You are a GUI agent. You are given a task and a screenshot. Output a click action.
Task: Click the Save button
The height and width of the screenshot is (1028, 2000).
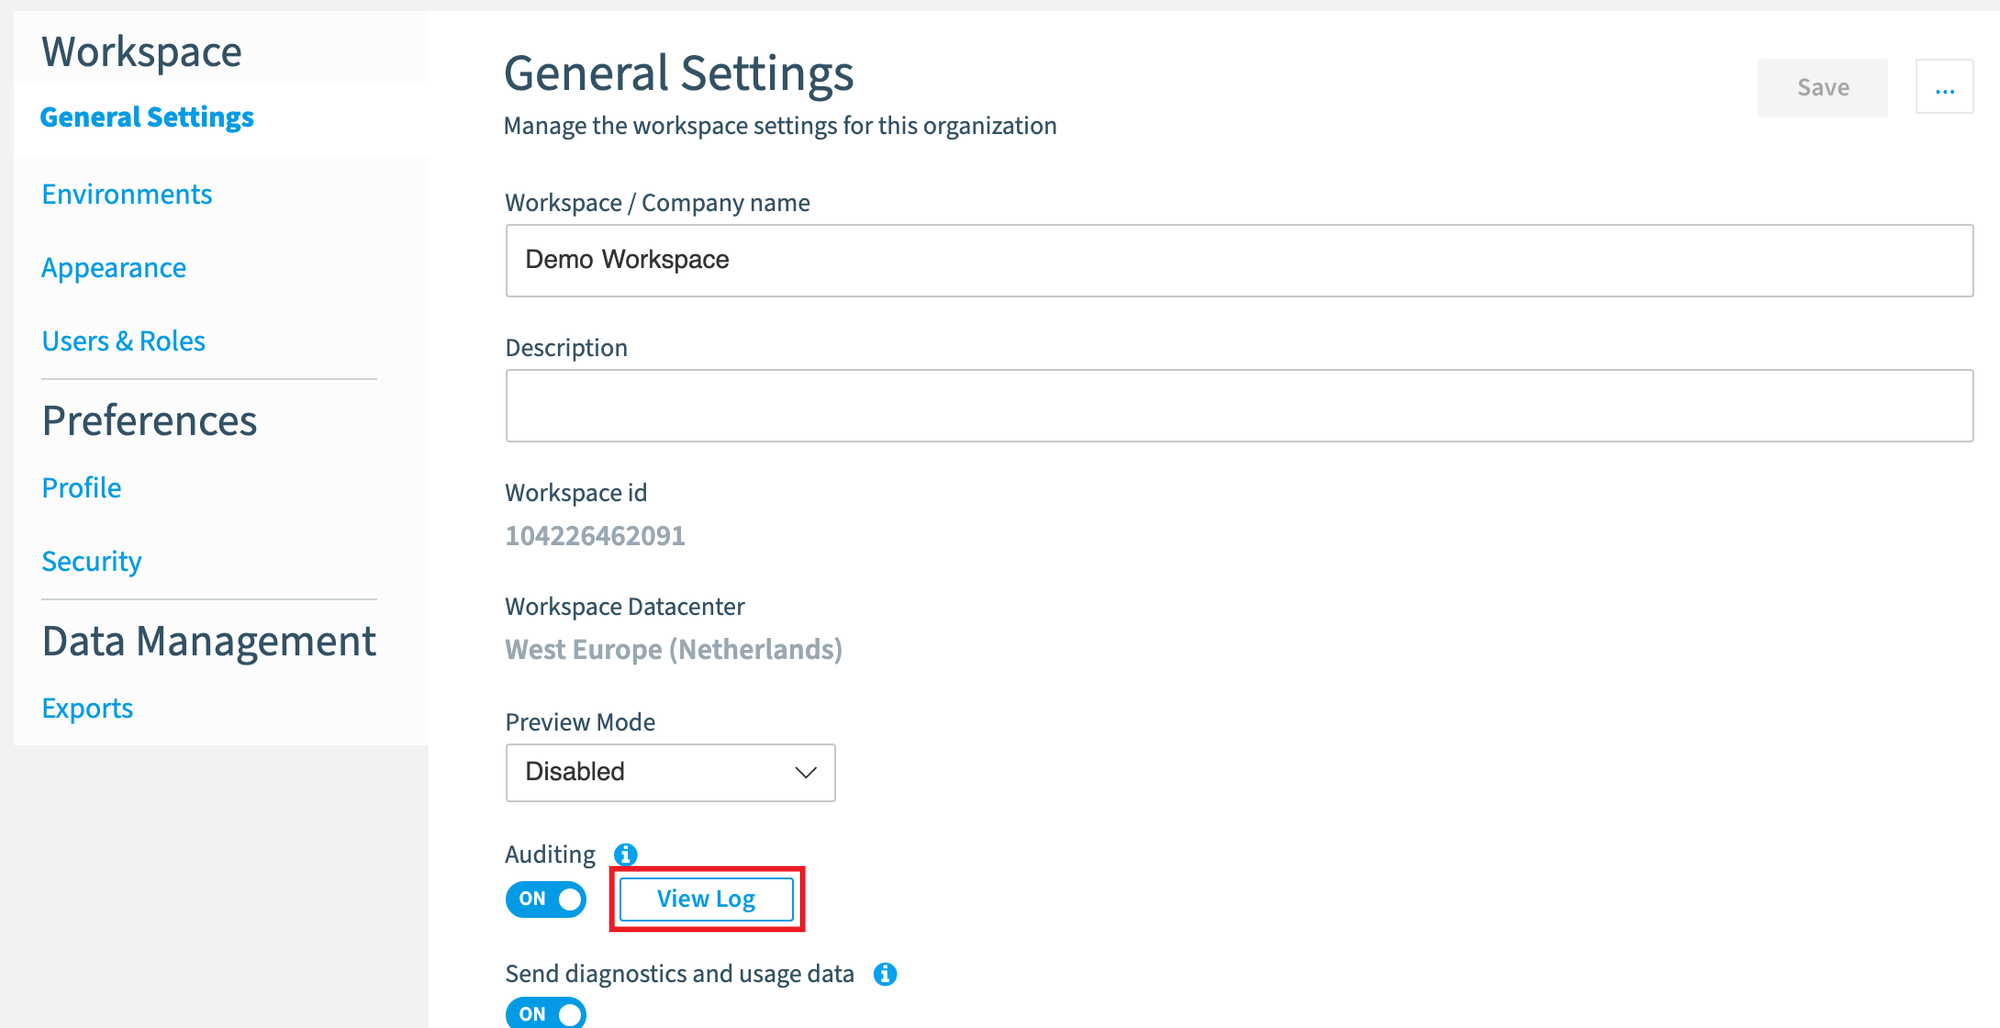click(1822, 88)
